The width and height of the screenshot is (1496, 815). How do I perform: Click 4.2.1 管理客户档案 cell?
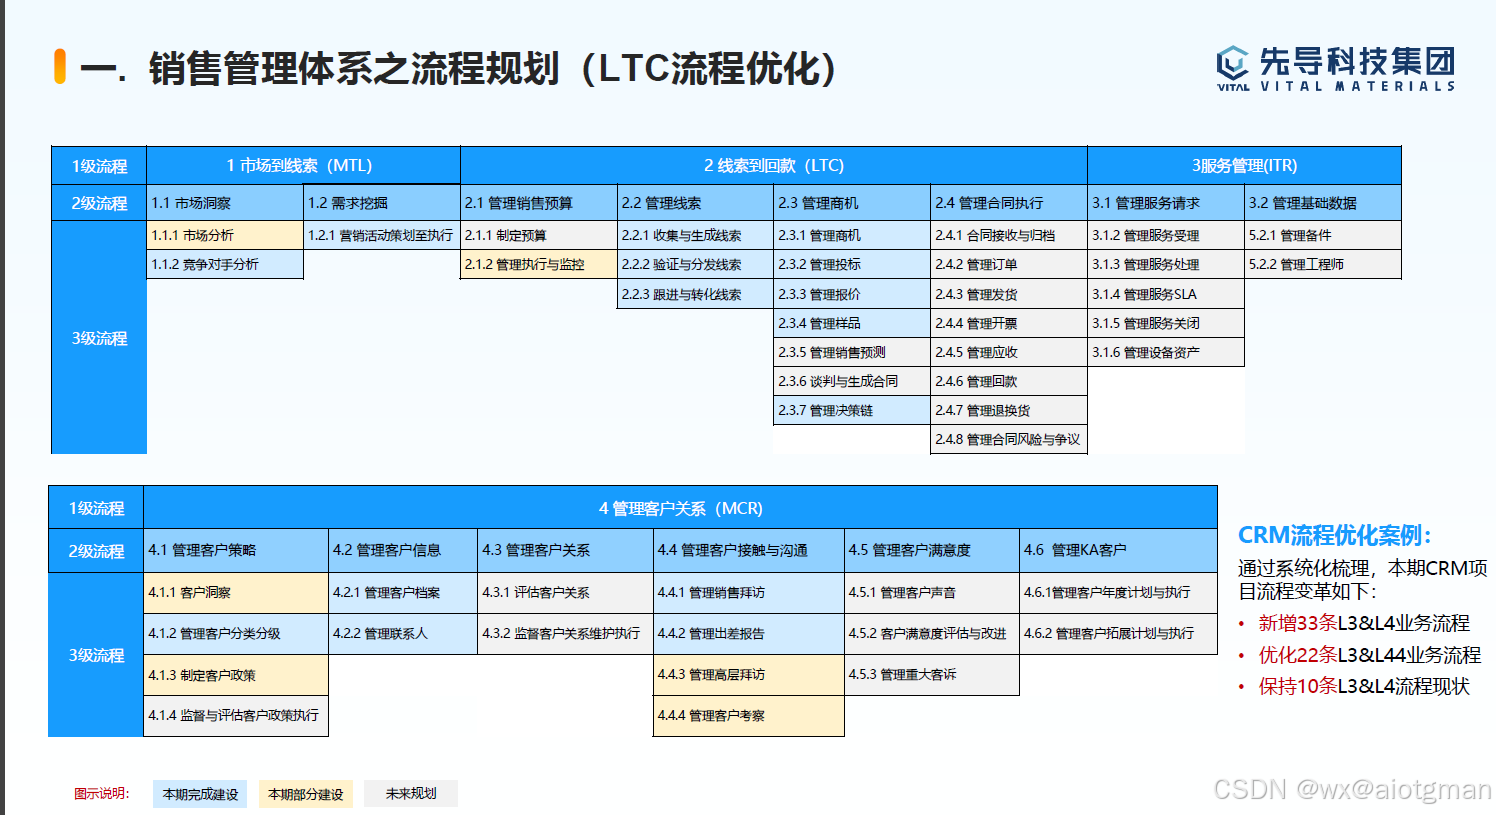403,592
